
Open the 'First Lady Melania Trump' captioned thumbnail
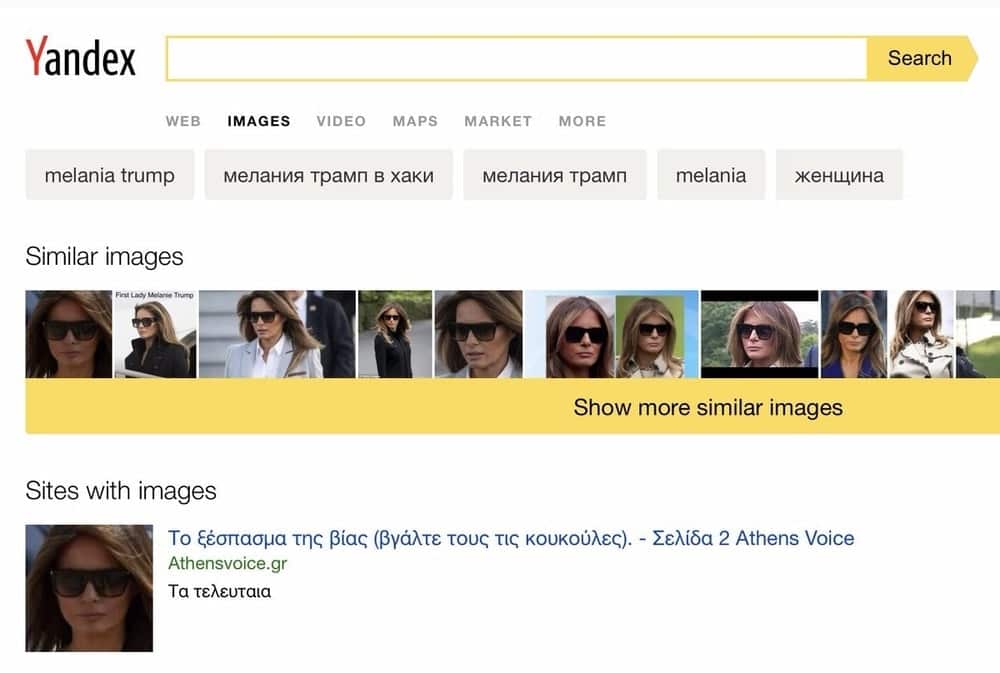[155, 334]
